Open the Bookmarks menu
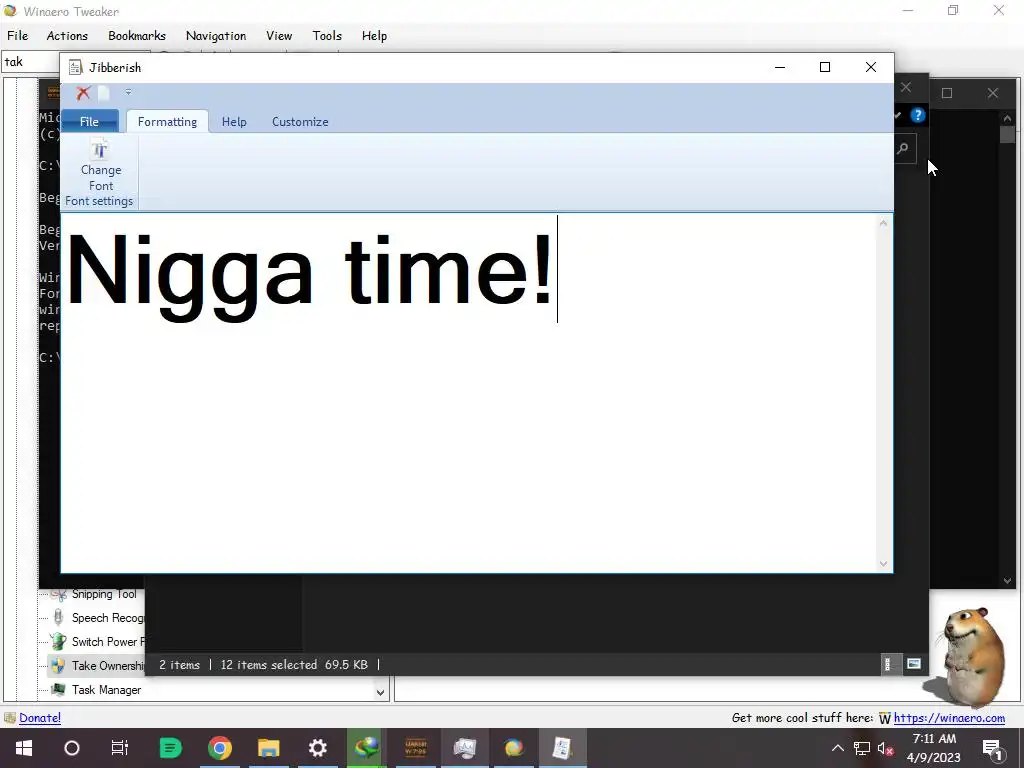 (x=137, y=36)
